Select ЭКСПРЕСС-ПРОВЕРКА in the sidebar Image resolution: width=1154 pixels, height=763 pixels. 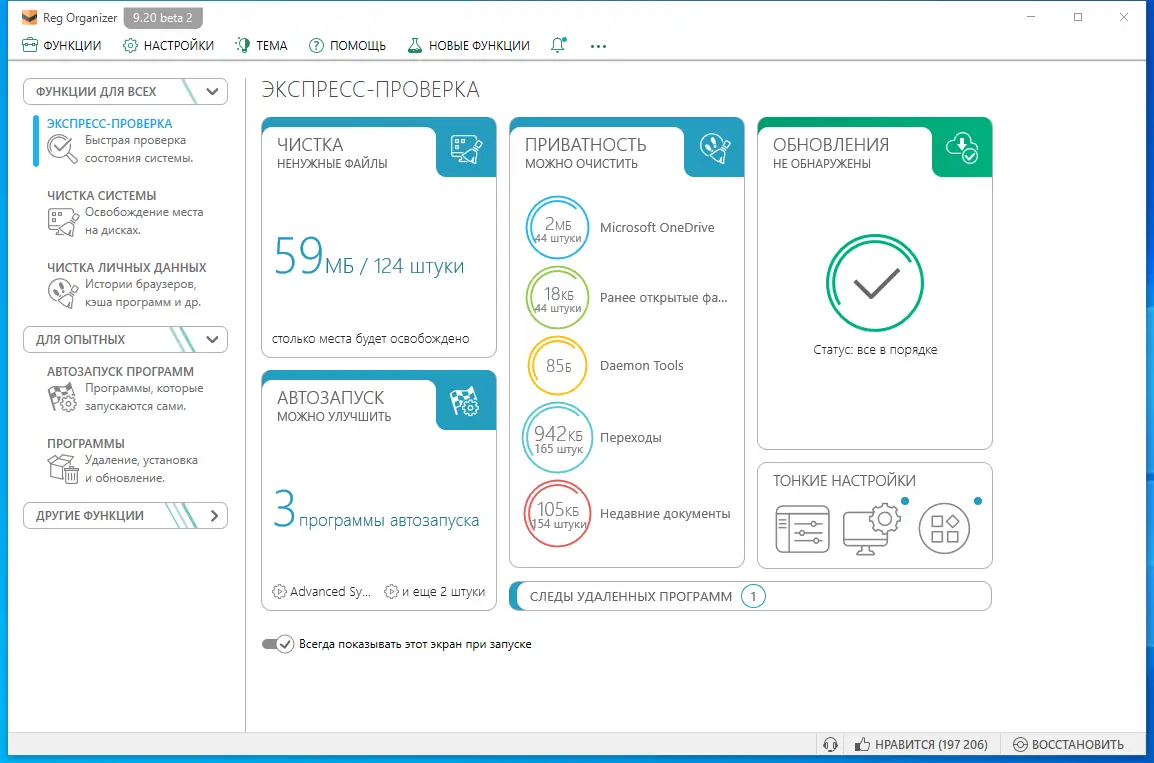tap(110, 124)
